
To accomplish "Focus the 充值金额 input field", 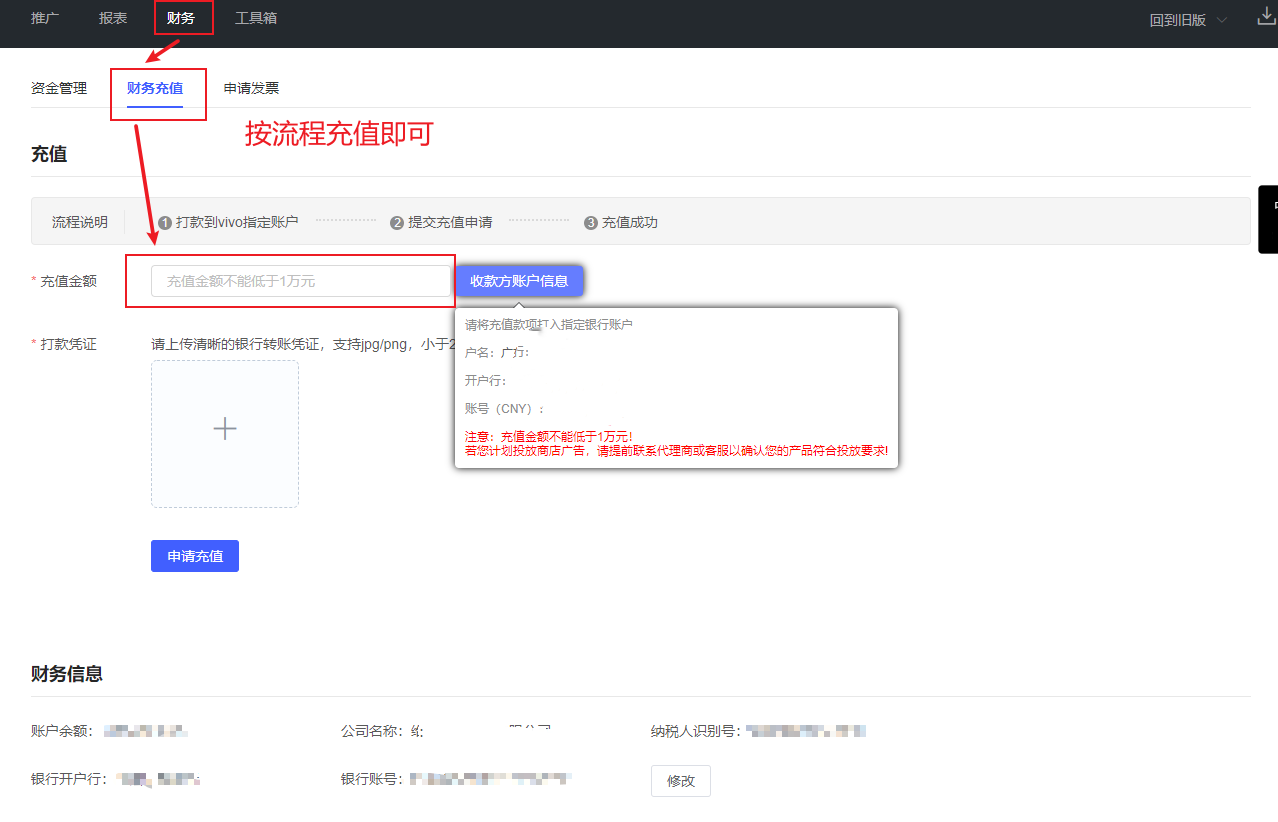I will pos(300,281).
